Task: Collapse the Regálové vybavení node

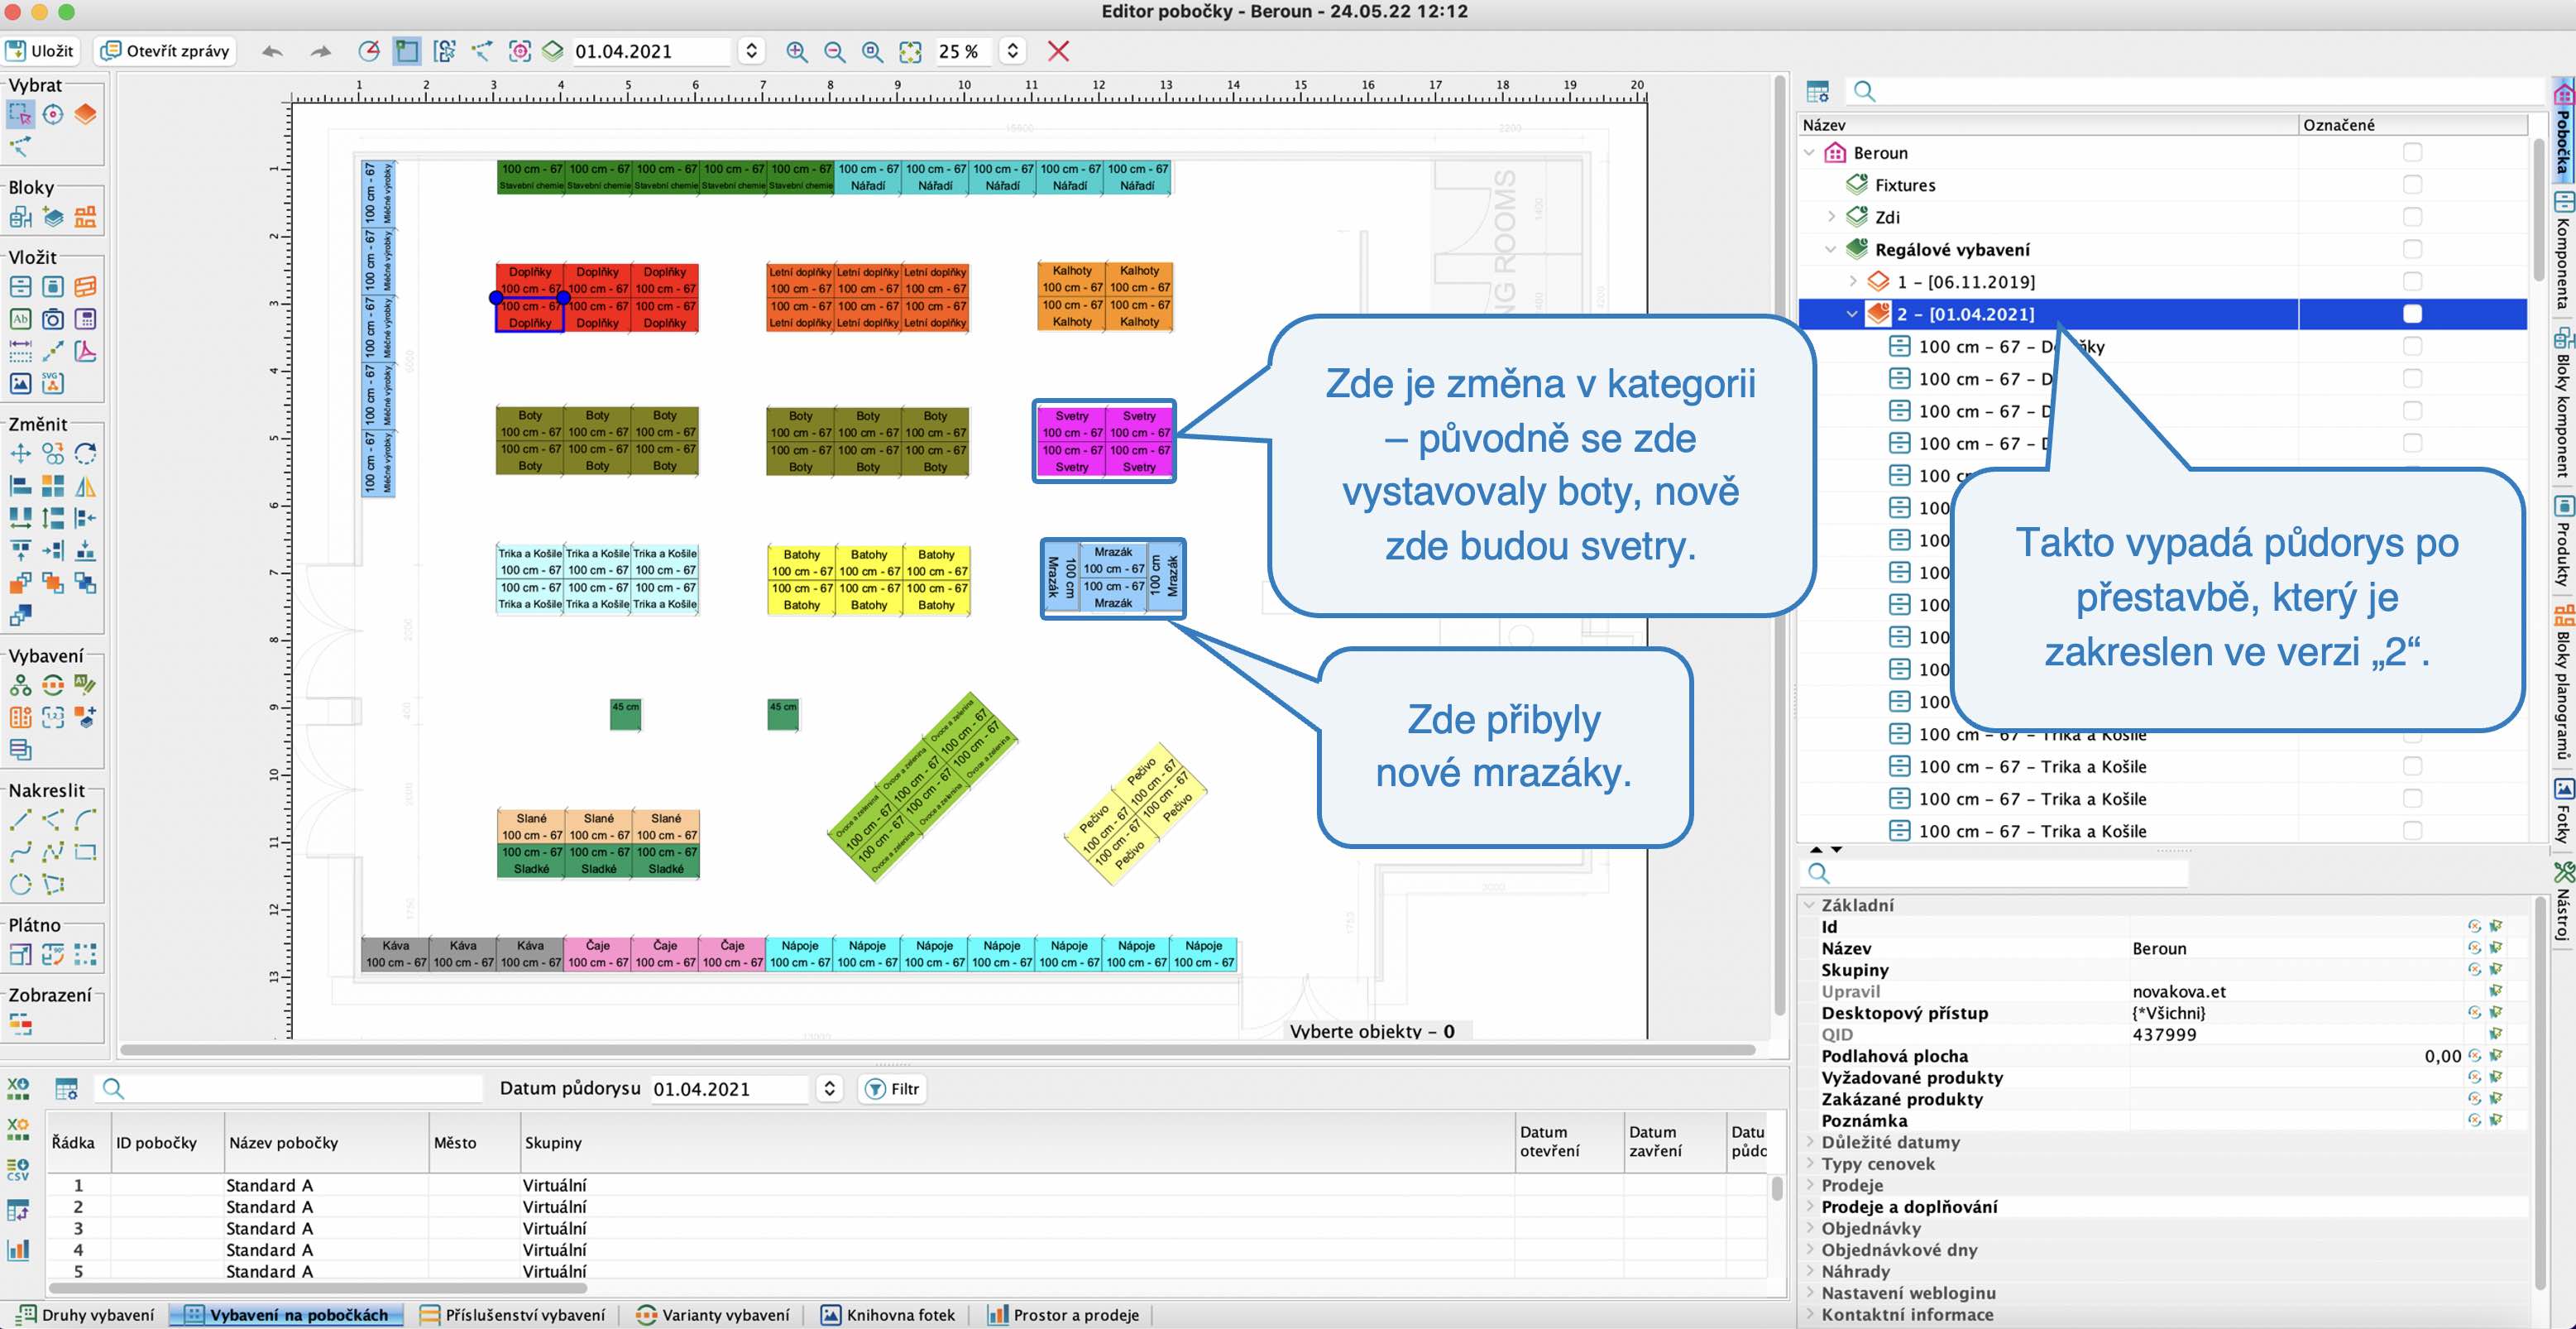Action: coord(1831,249)
